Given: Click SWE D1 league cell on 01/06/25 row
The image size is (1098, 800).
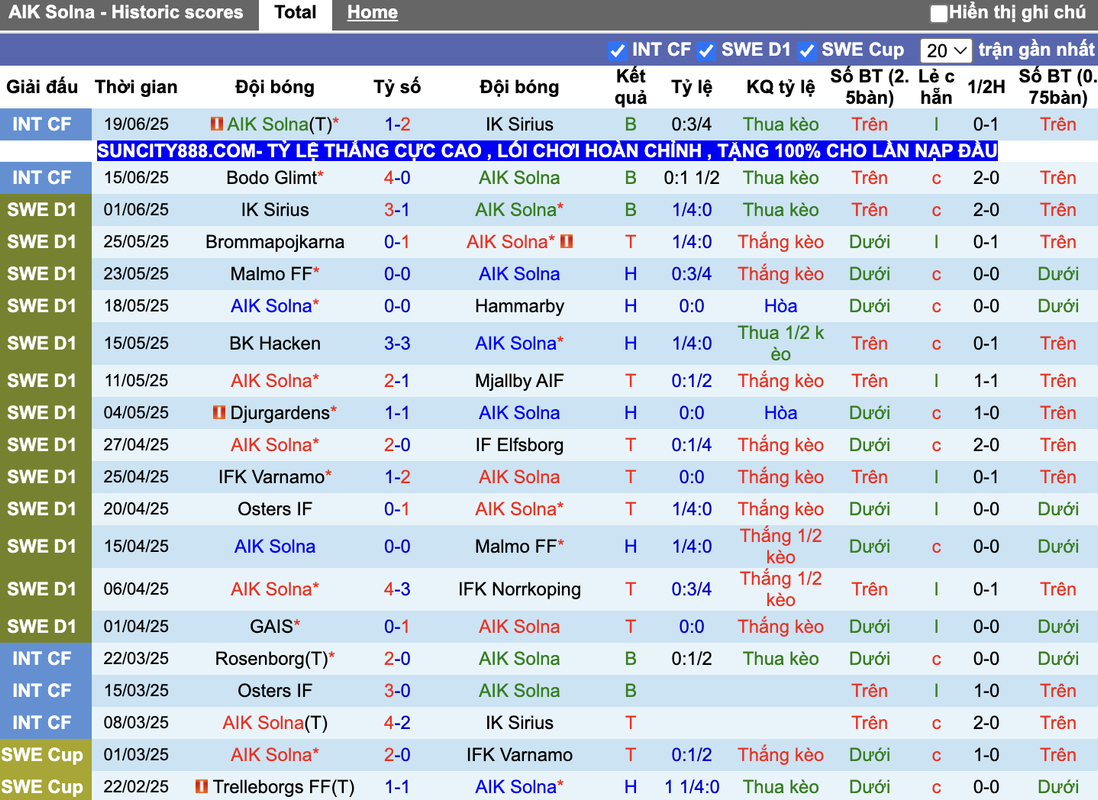Looking at the screenshot, I should coord(46,209).
